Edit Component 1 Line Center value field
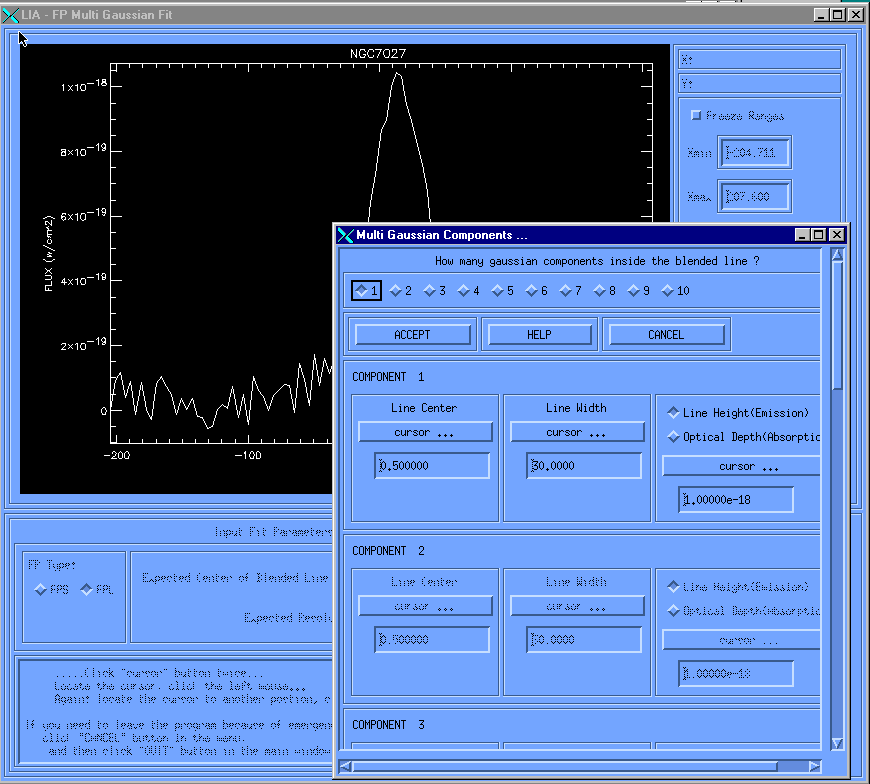 coord(433,466)
